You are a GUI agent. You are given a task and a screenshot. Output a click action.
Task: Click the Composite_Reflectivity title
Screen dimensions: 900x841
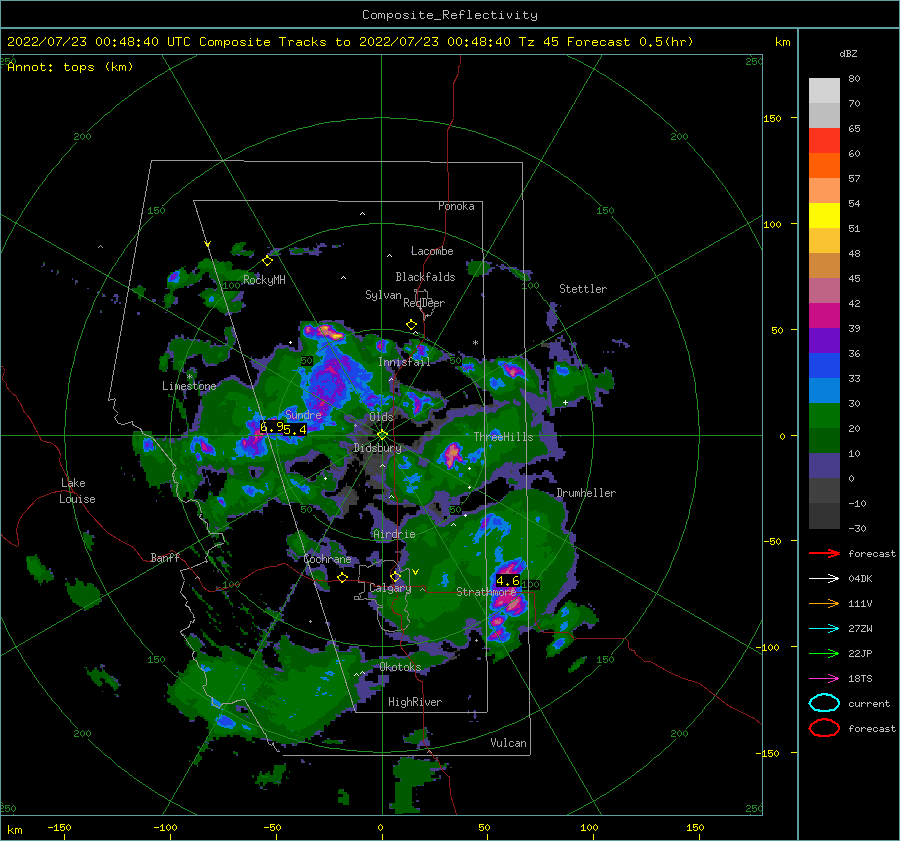coord(450,15)
